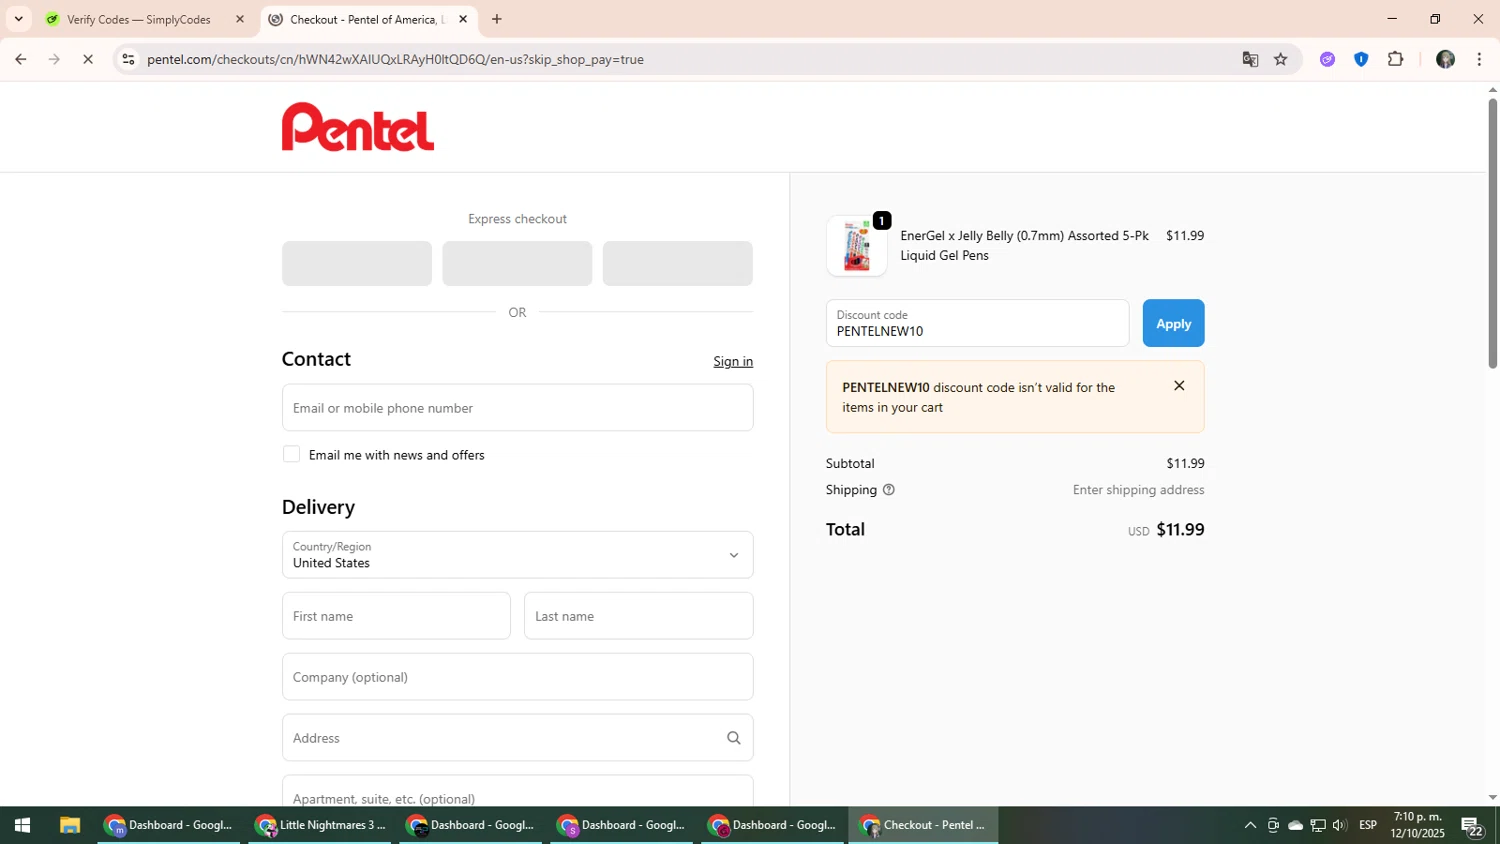Click the Pentel logo
Image resolution: width=1500 pixels, height=844 pixels.
(x=358, y=127)
